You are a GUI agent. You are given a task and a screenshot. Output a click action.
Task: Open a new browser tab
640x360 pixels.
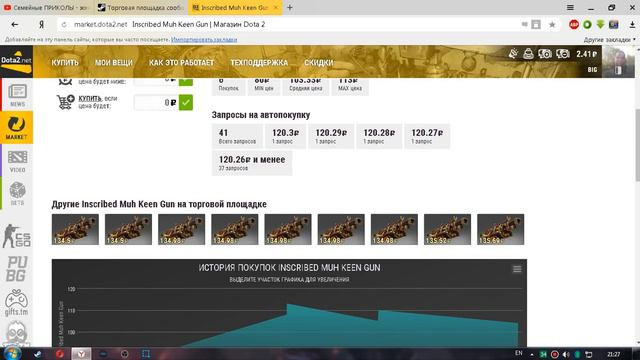[x=290, y=7]
